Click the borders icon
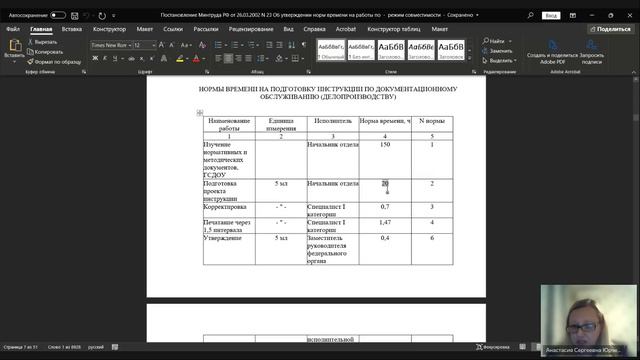The height and width of the screenshot is (360, 640). (296, 59)
